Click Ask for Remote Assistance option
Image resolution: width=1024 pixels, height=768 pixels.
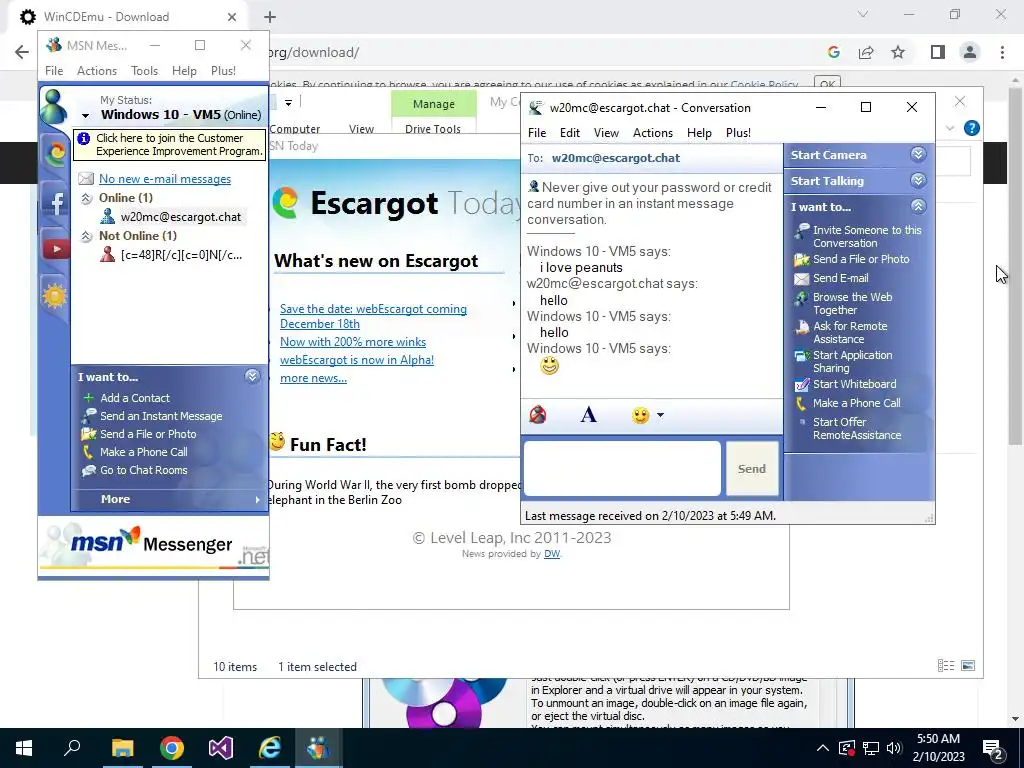850,332
